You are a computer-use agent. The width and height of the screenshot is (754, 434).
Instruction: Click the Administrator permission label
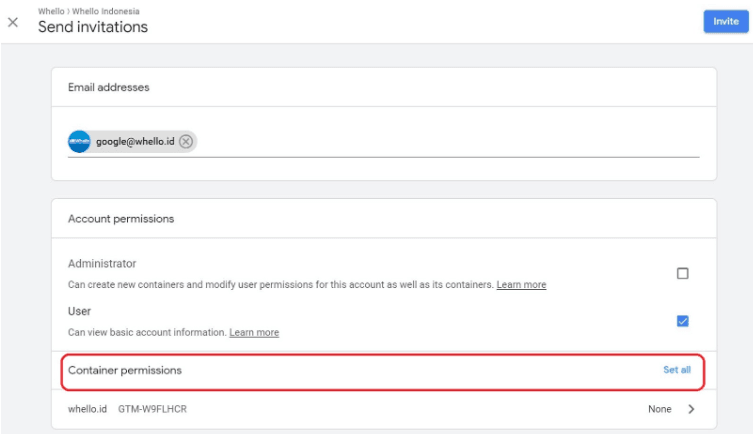click(x=102, y=264)
